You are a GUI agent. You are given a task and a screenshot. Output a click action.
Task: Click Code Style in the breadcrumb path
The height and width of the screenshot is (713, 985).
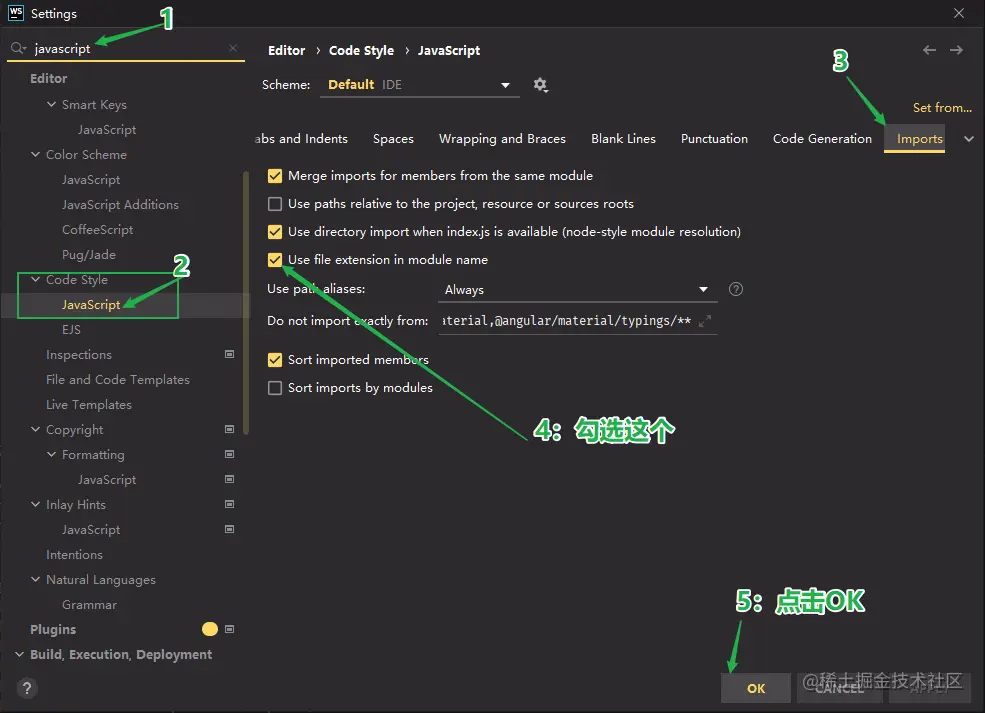point(361,50)
